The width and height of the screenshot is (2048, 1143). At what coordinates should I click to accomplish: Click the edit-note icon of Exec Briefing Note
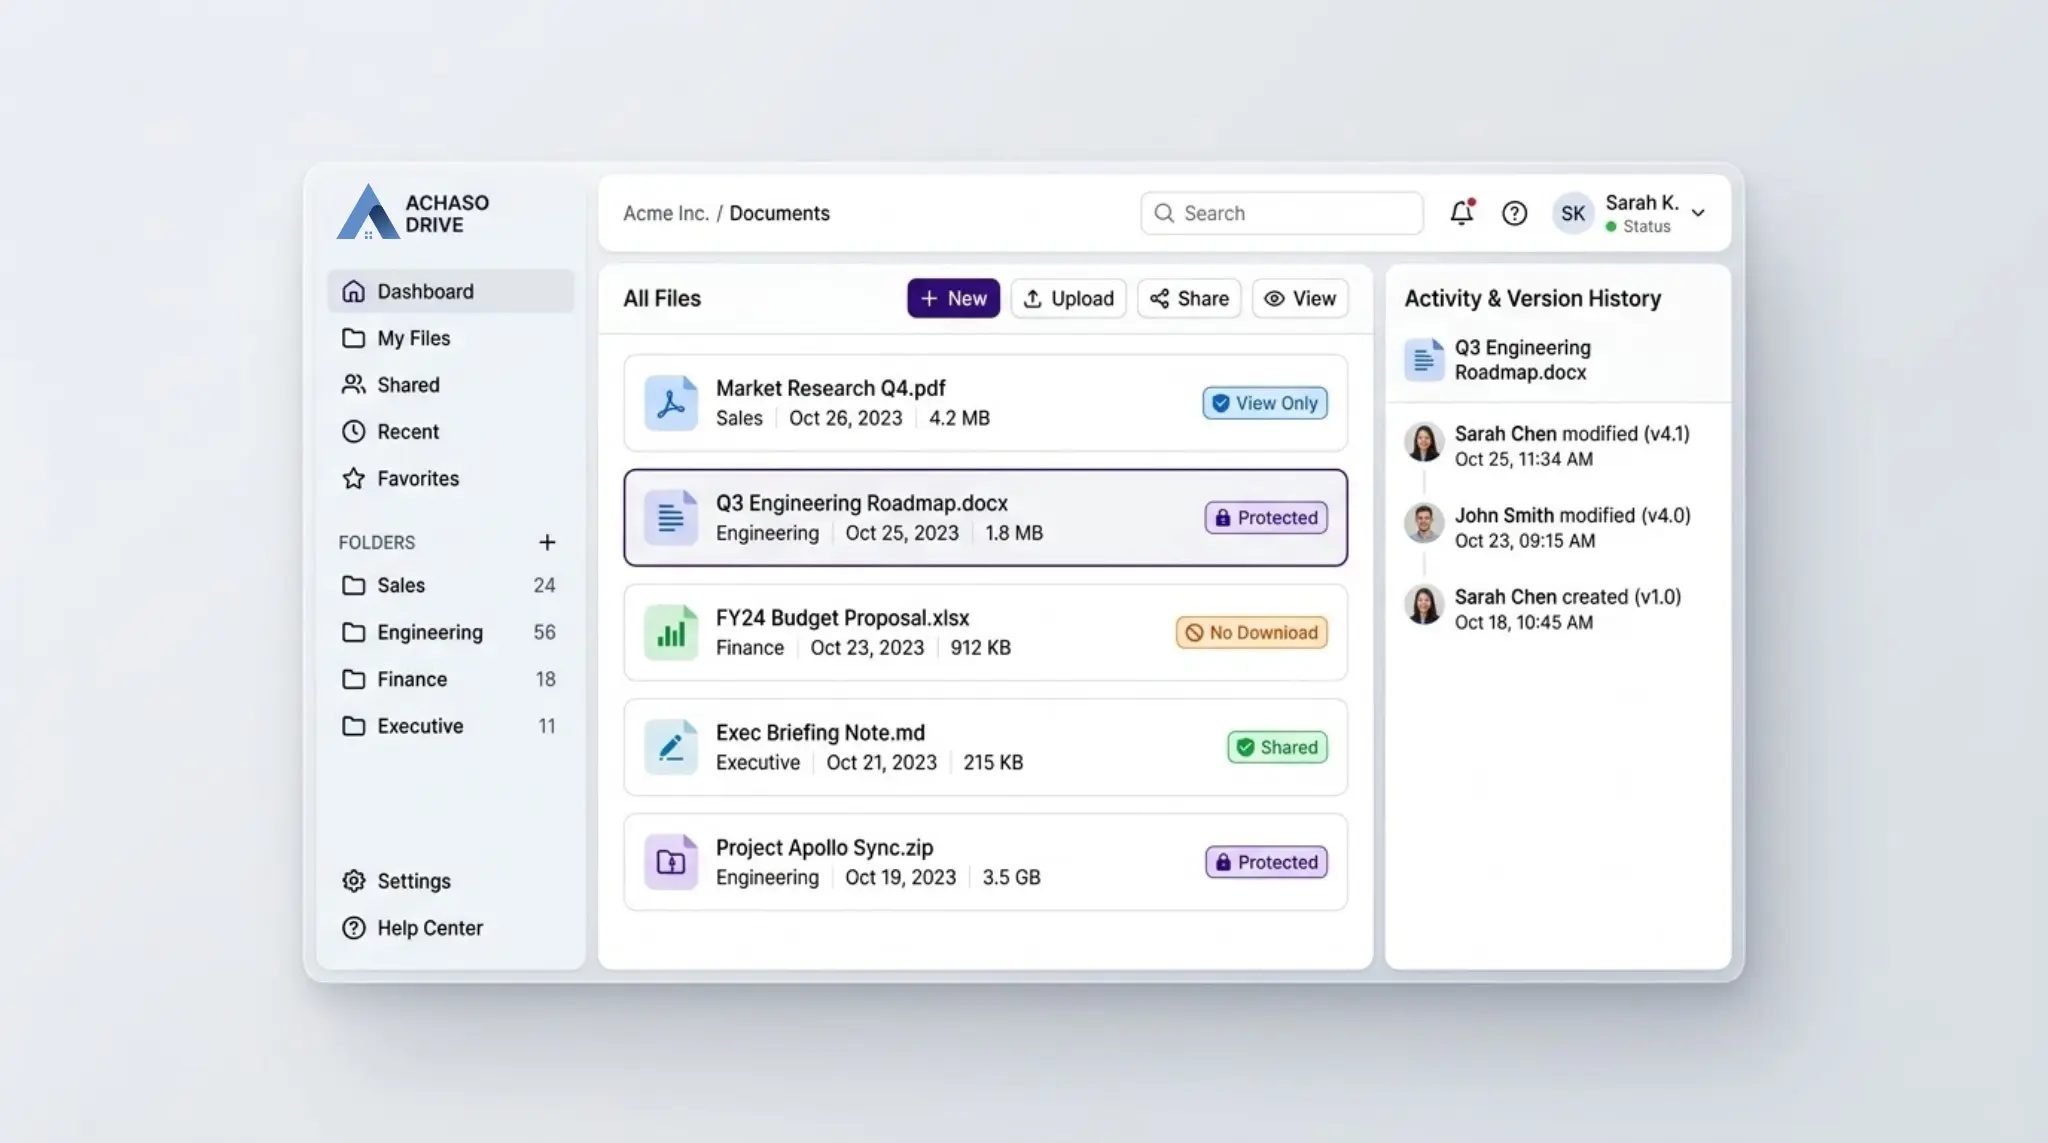tap(671, 747)
